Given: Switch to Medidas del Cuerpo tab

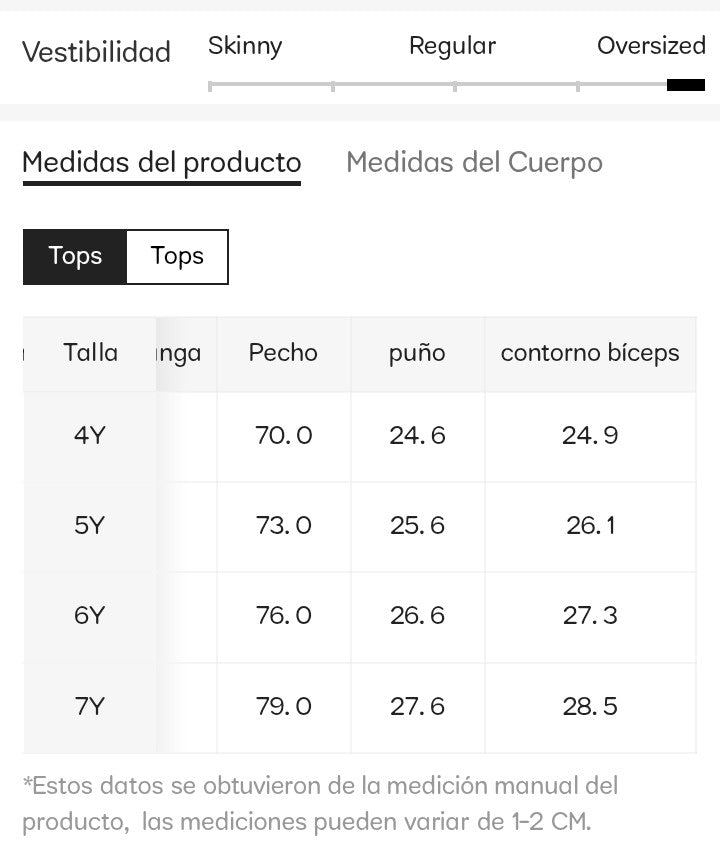Looking at the screenshot, I should pos(474,162).
